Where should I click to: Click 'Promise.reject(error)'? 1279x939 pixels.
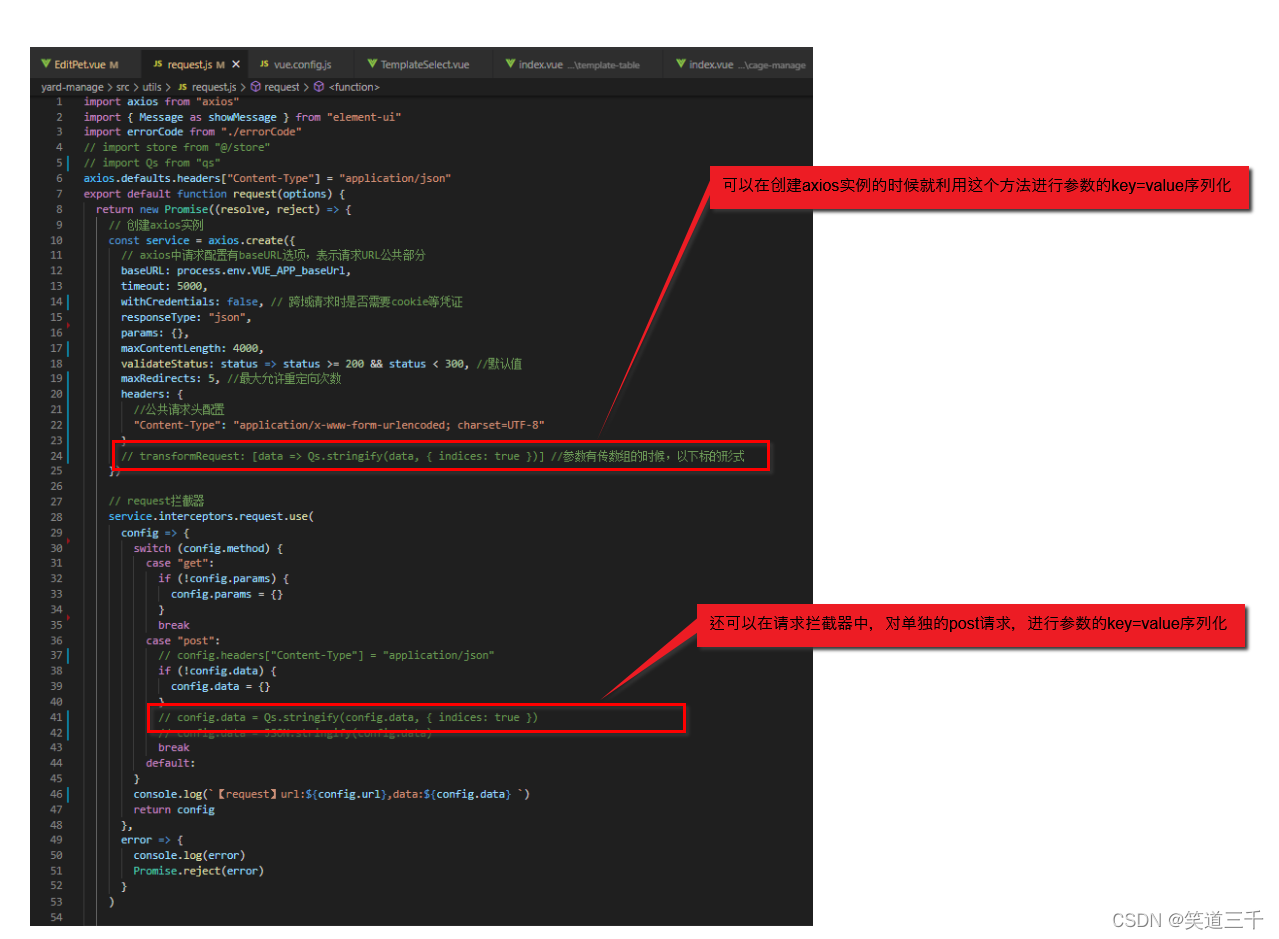[x=199, y=870]
